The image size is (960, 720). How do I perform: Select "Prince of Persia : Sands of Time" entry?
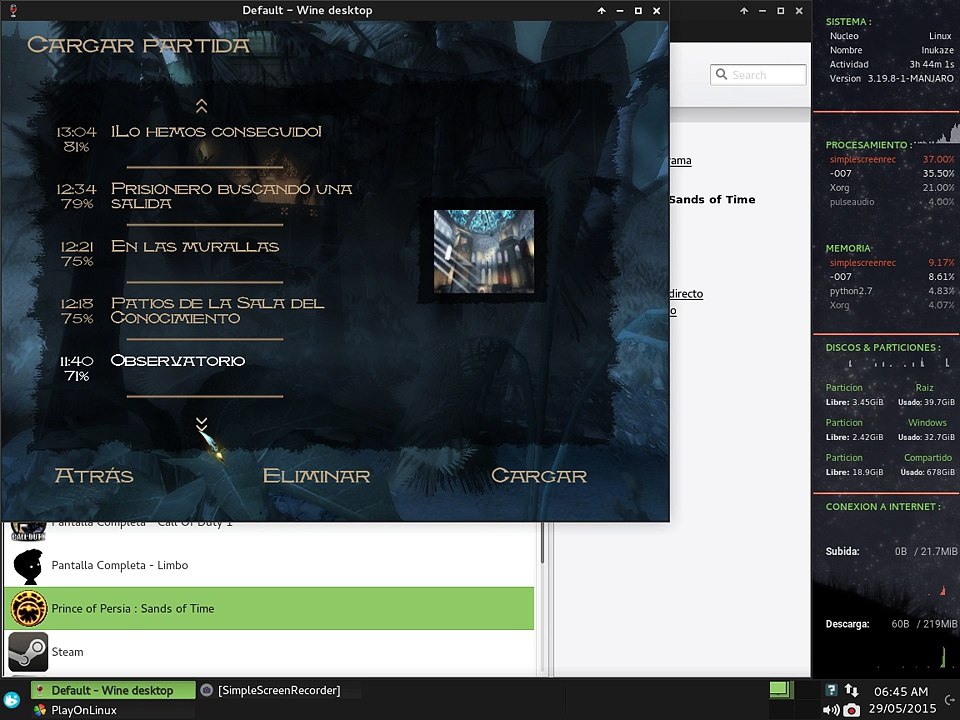point(269,608)
